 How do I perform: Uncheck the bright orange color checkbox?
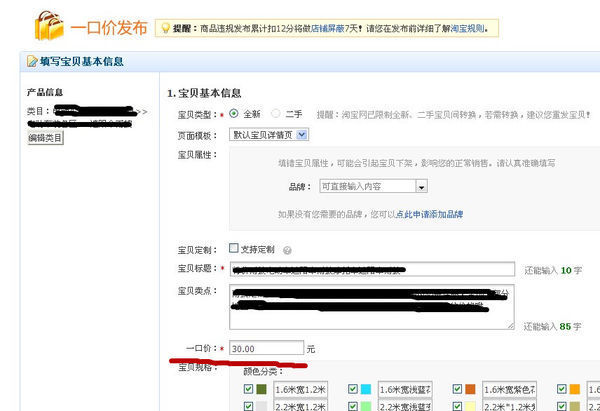click(x=561, y=389)
